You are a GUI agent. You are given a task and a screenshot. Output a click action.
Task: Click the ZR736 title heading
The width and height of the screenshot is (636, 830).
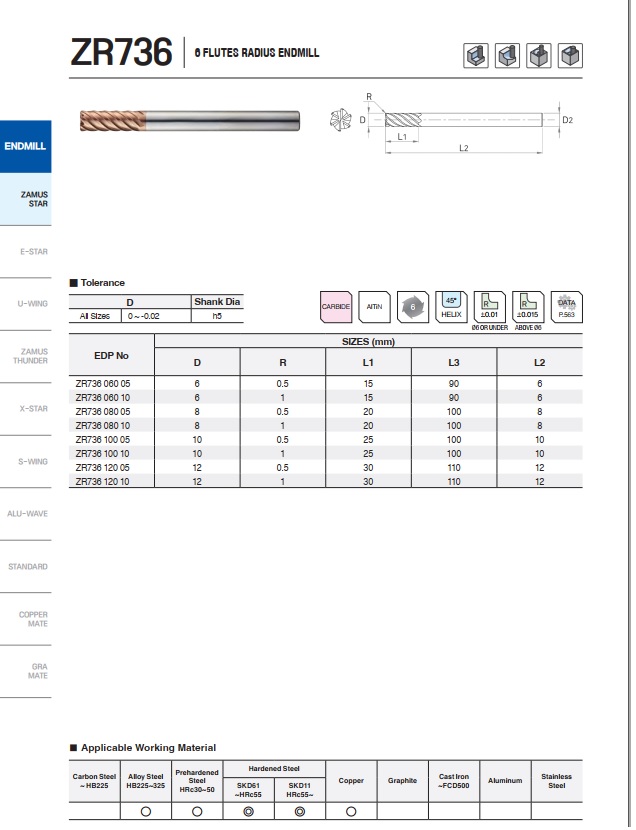point(121,52)
